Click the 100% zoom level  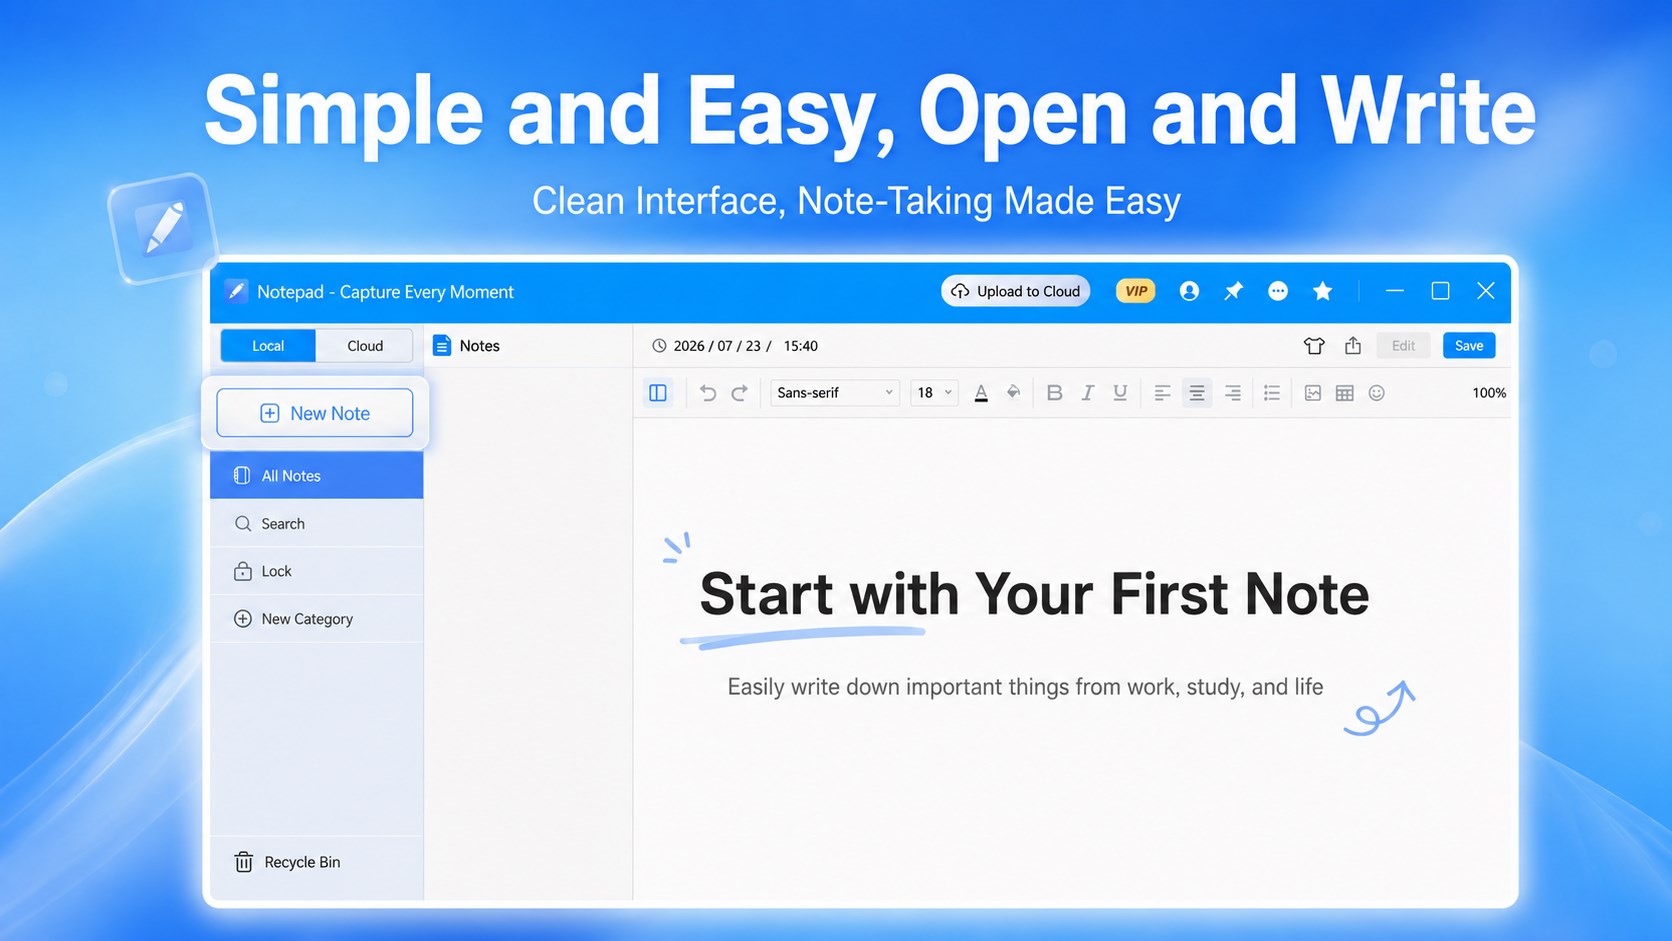tap(1489, 393)
